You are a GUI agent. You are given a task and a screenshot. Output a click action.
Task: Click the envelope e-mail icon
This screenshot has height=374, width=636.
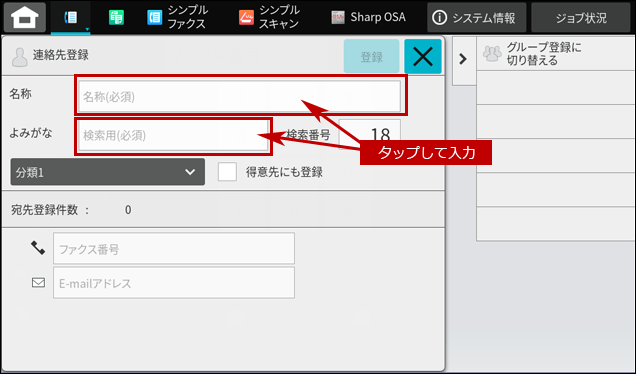click(38, 282)
